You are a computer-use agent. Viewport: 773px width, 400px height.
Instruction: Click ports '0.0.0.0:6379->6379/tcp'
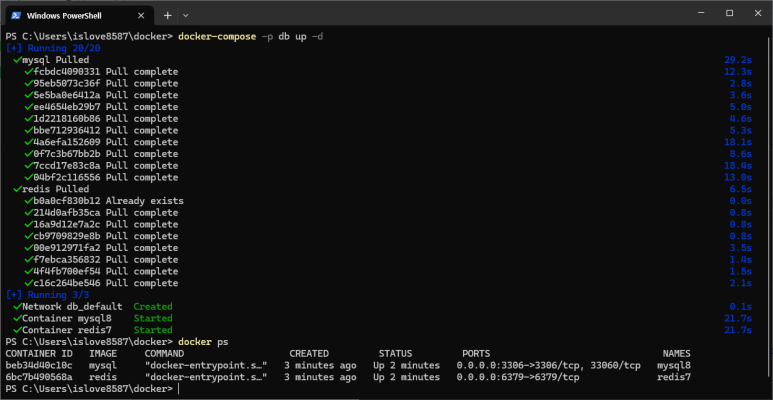(518, 377)
